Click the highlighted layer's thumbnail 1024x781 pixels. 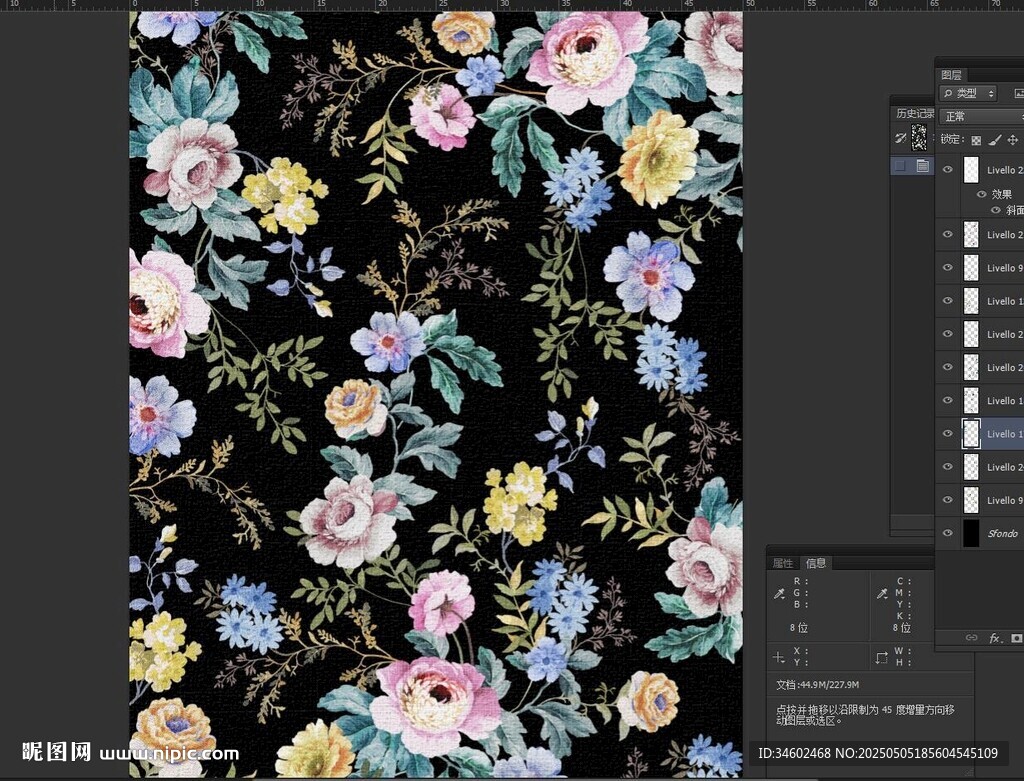click(x=972, y=434)
